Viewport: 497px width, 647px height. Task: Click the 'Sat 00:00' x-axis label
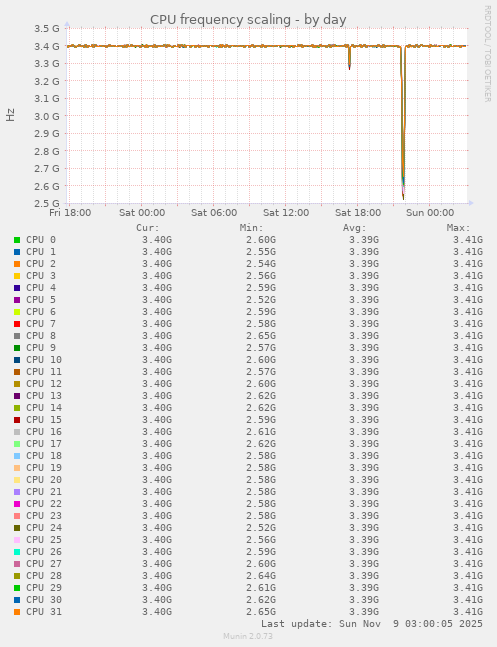[142, 213]
